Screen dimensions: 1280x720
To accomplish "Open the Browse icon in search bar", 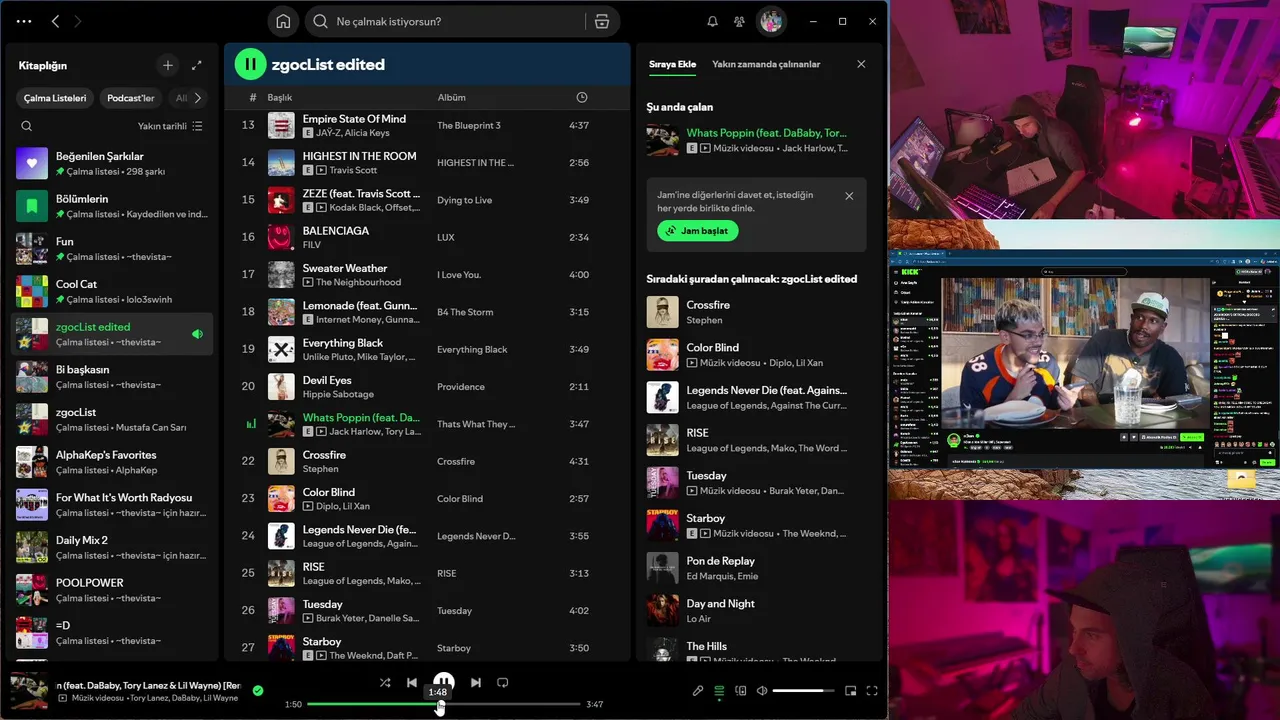I will (x=601, y=21).
